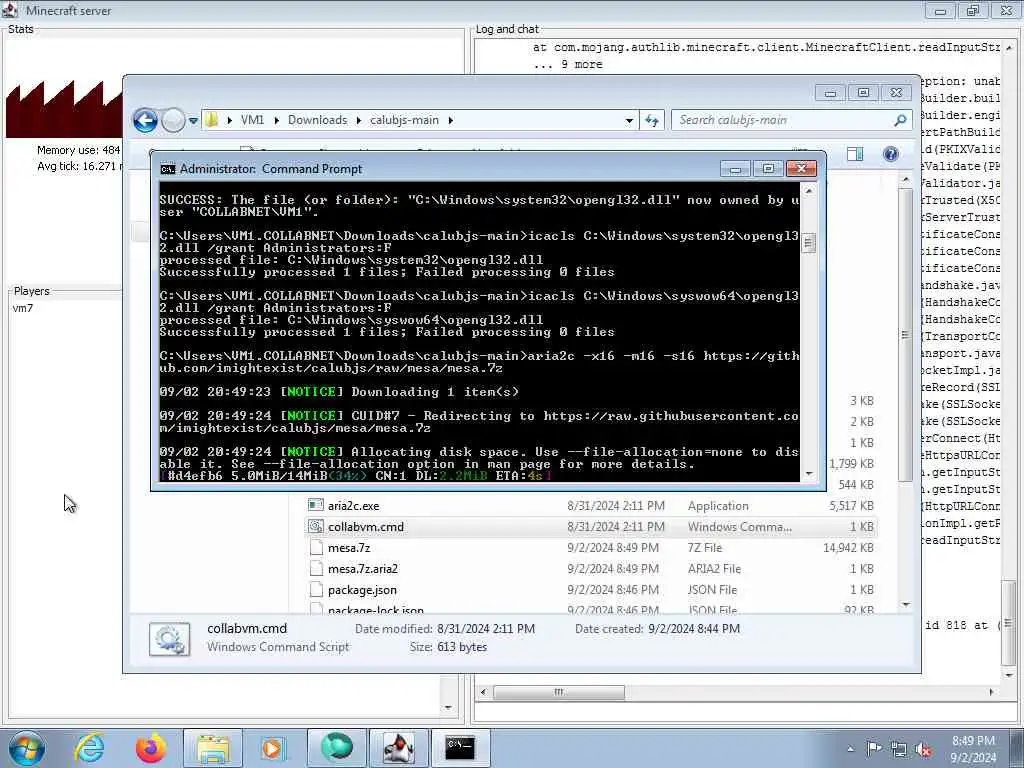The height and width of the screenshot is (768, 1024).
Task: Open Action Center flag tray icon
Action: tap(874, 749)
